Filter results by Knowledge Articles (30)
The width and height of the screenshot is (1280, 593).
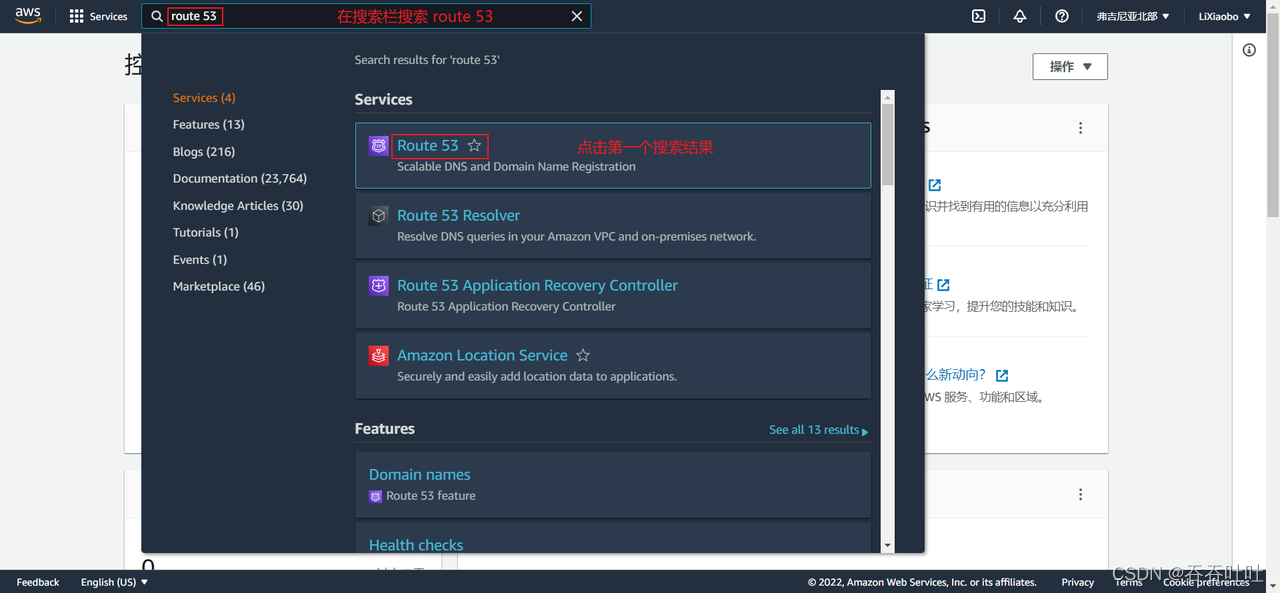click(x=238, y=205)
